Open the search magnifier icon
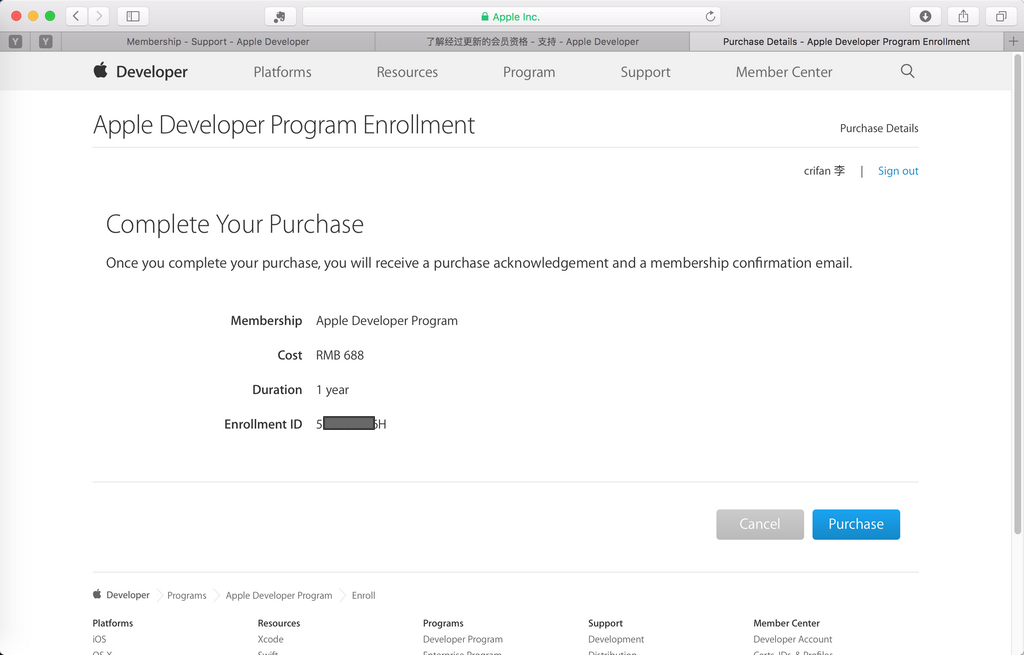The width and height of the screenshot is (1024, 655). (907, 71)
